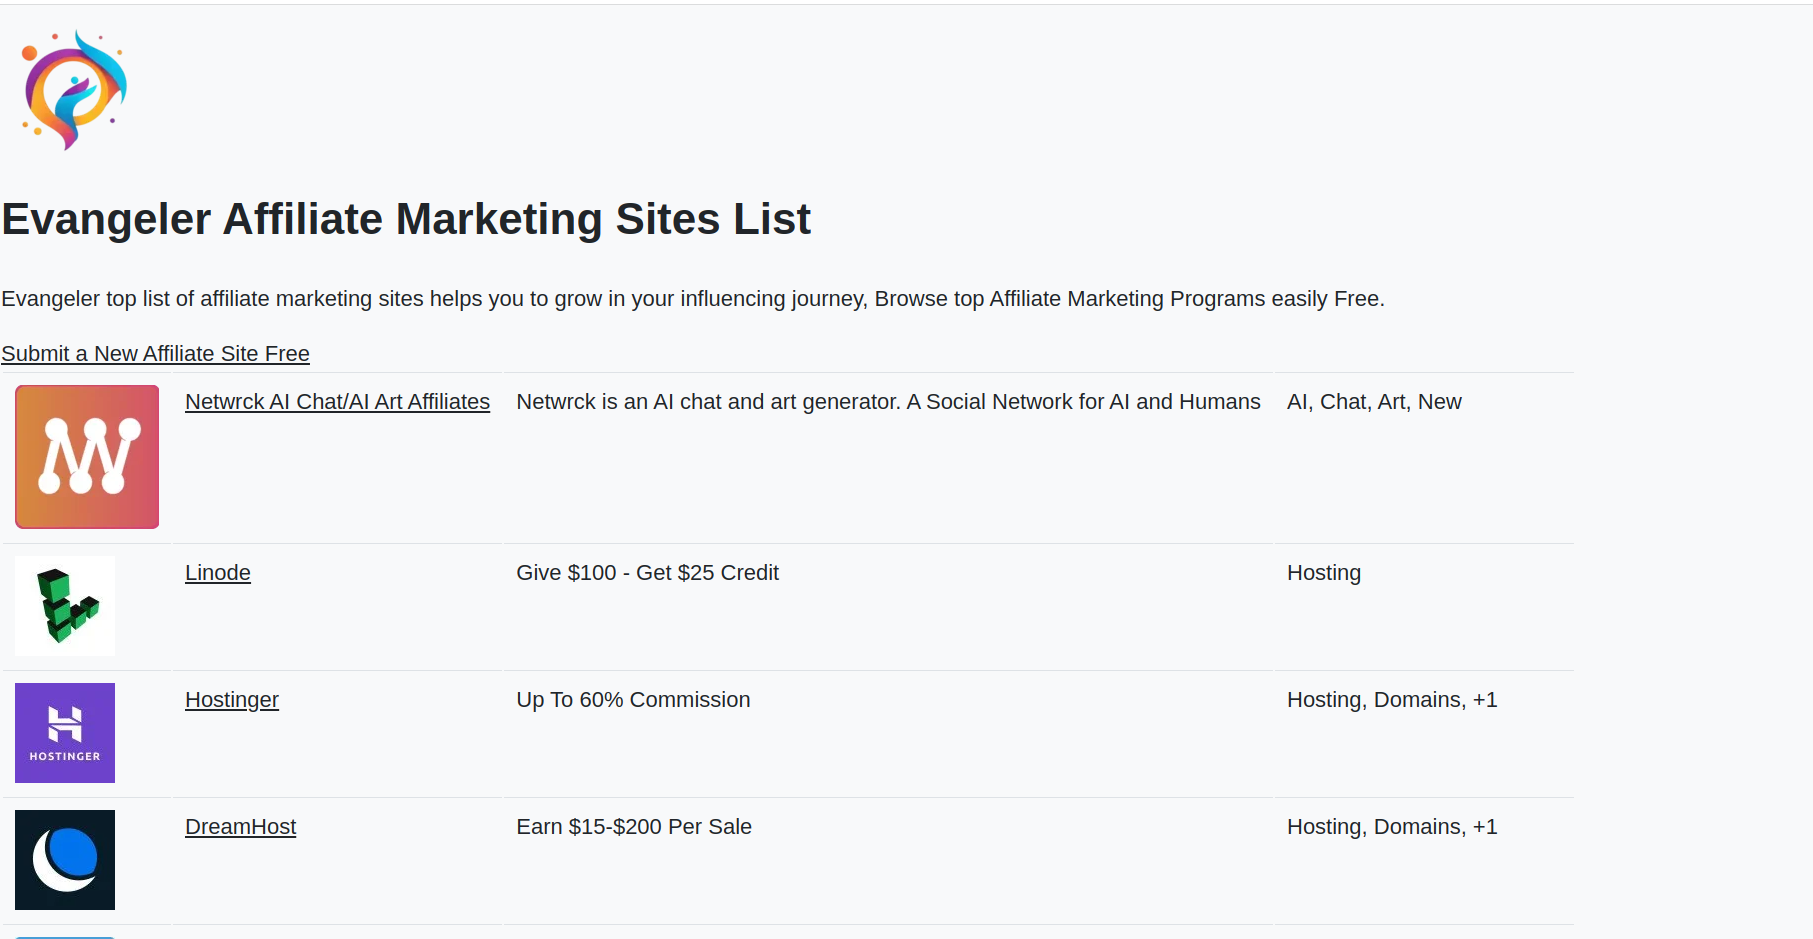Select the Netwrck description about AI chat generator
Screen dimensions: 1813x939
[888, 402]
